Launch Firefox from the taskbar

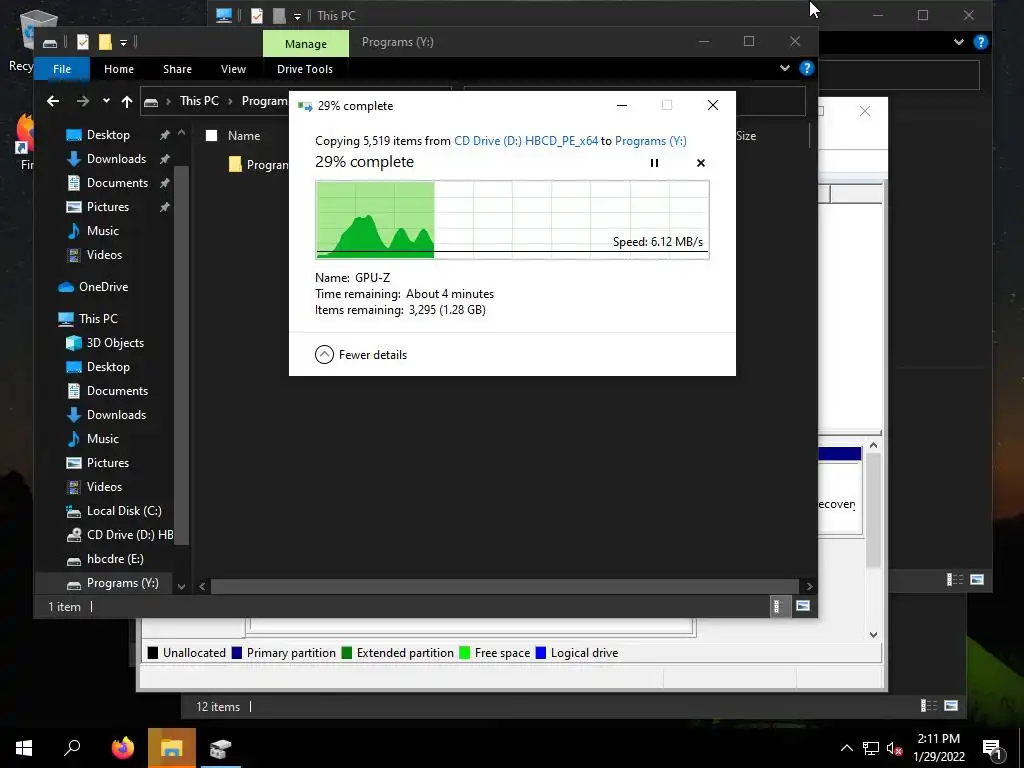[122, 748]
